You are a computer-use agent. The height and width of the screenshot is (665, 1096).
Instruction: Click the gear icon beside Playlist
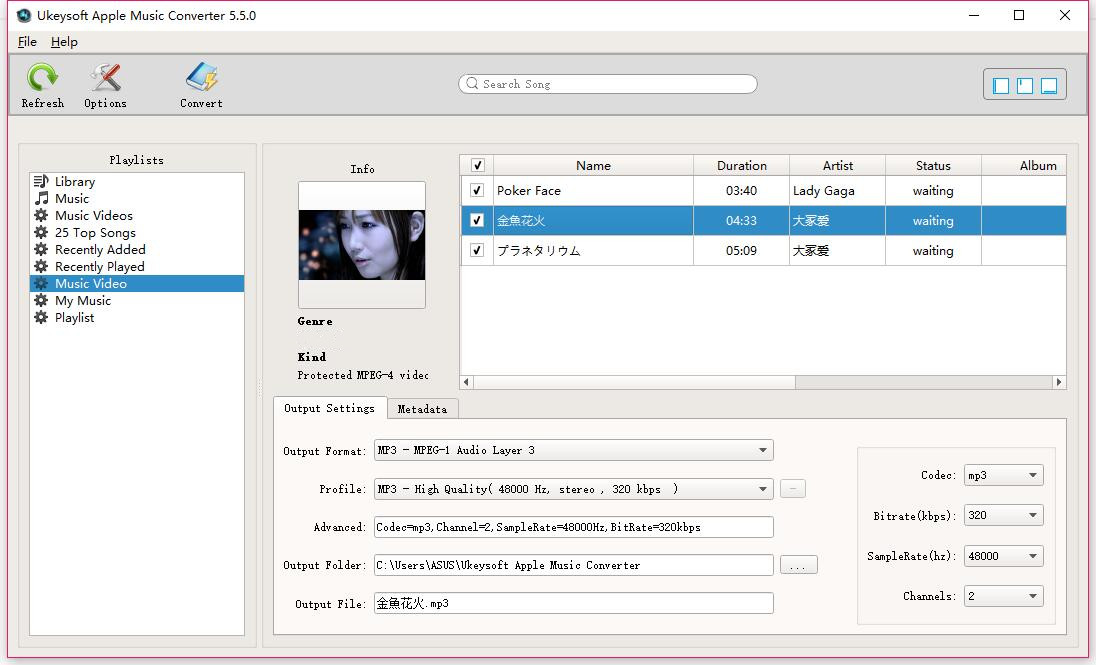[41, 317]
